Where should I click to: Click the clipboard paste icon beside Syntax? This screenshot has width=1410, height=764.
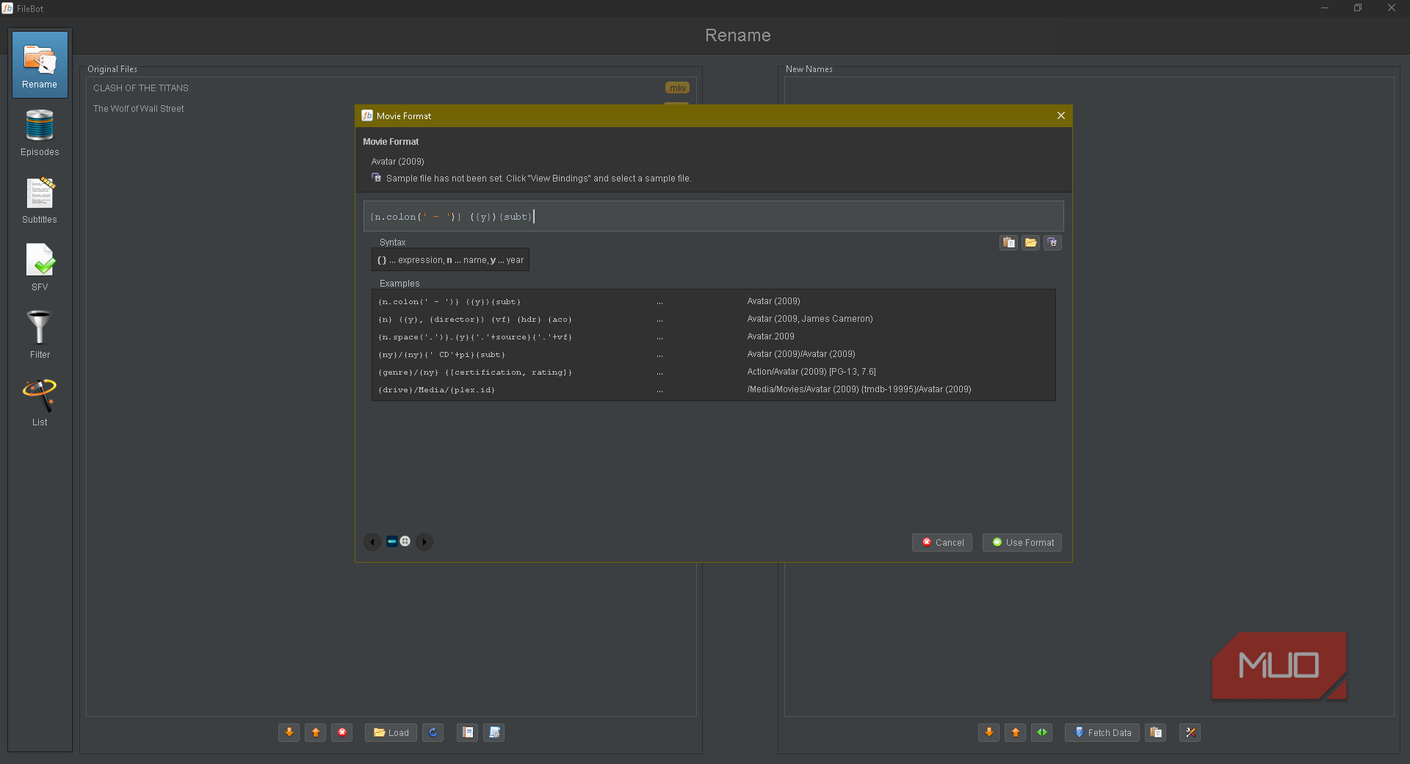tap(1008, 243)
